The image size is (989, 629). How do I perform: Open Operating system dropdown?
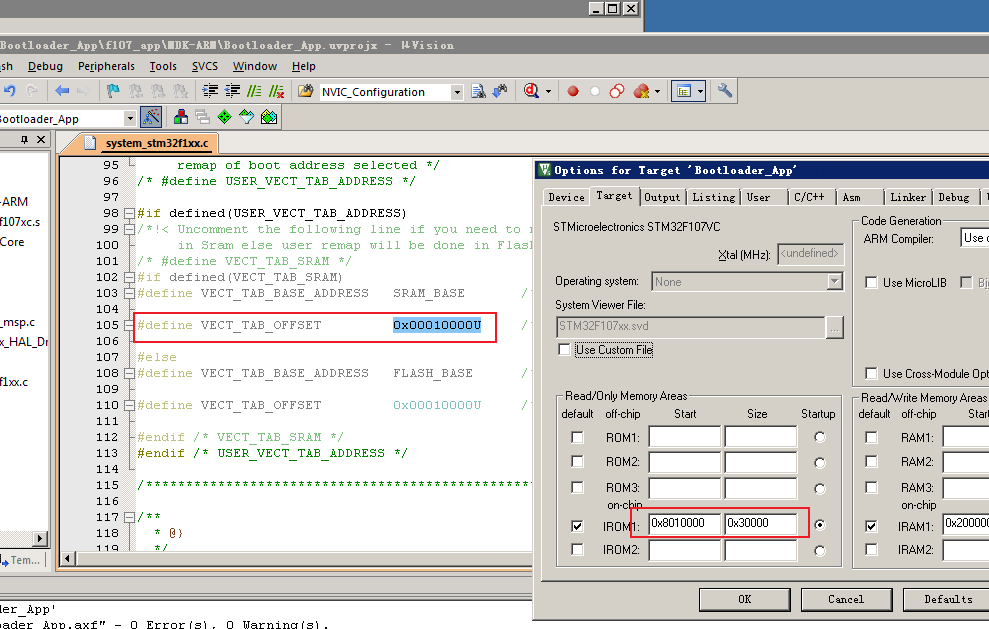(834, 281)
